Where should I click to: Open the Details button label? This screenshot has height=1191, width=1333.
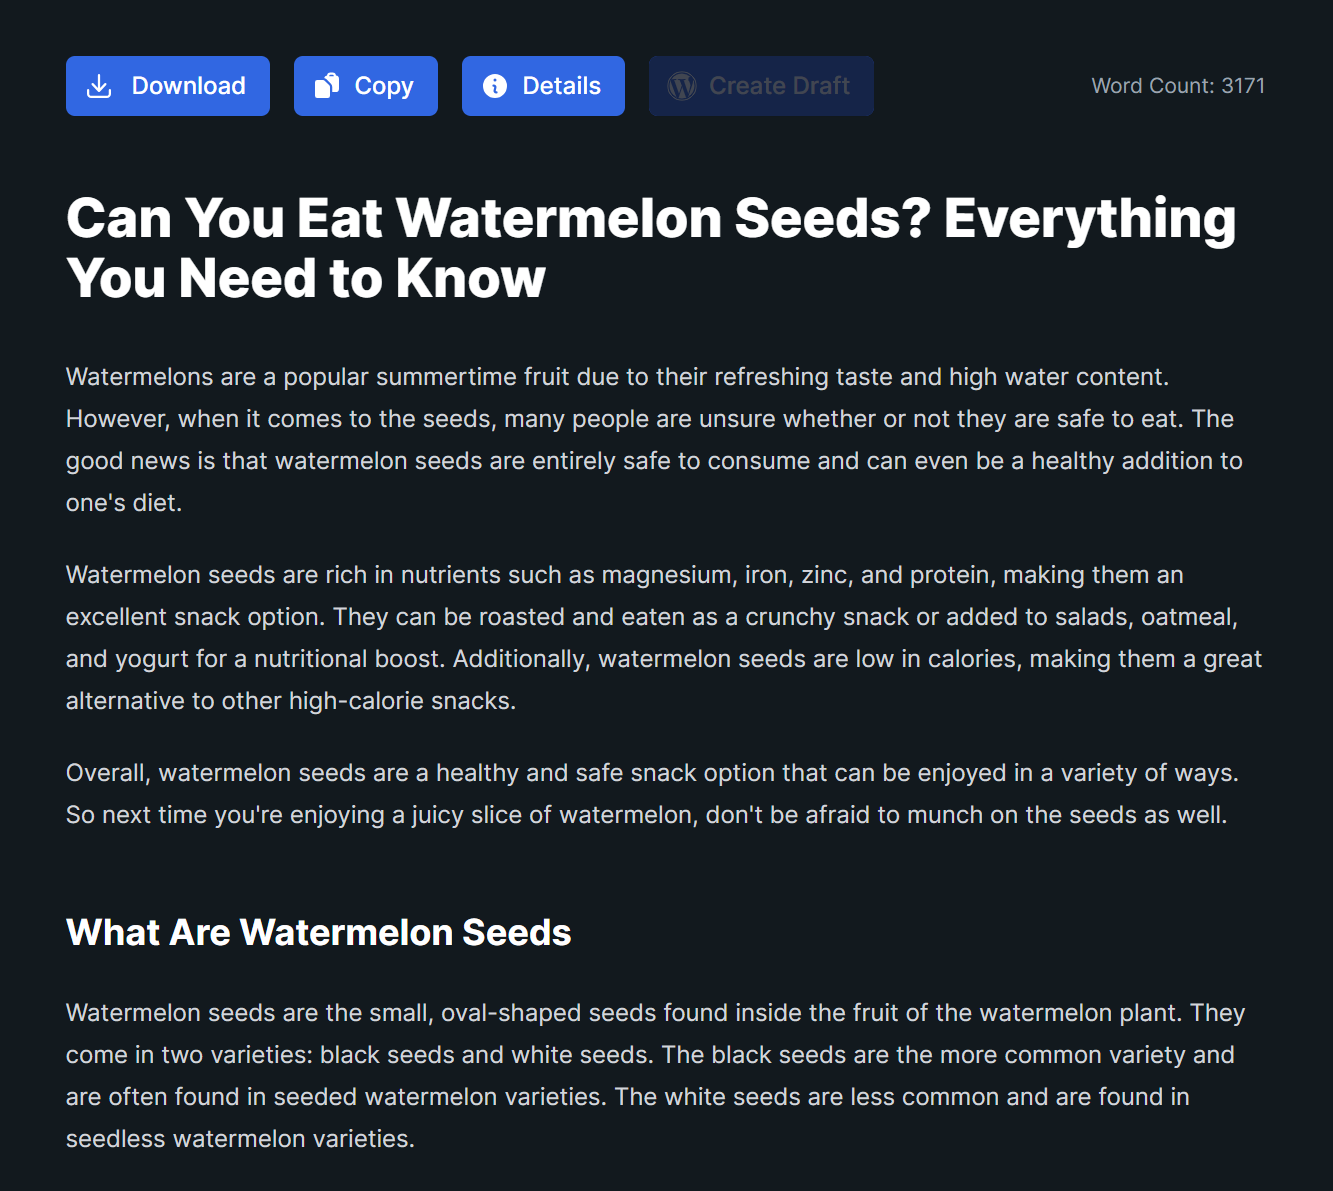click(x=561, y=86)
